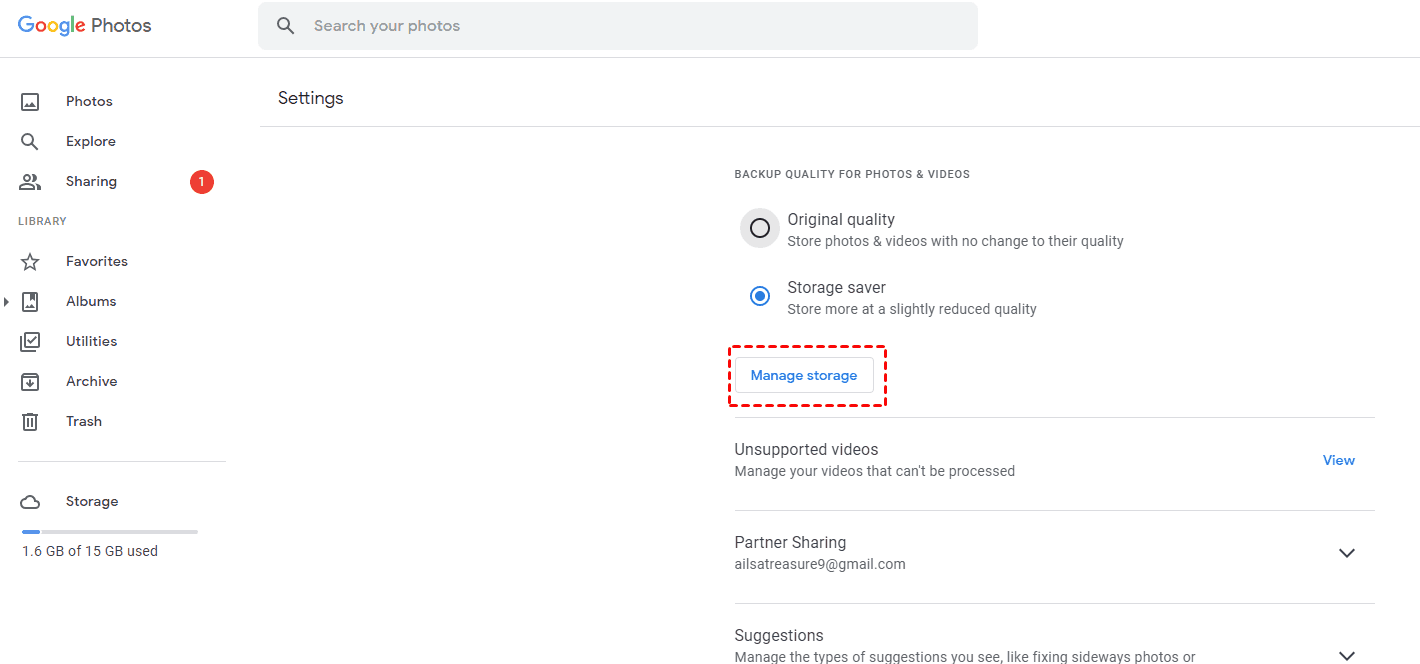Click the Archive box icon
The width and height of the screenshot is (1420, 664).
tap(30, 382)
